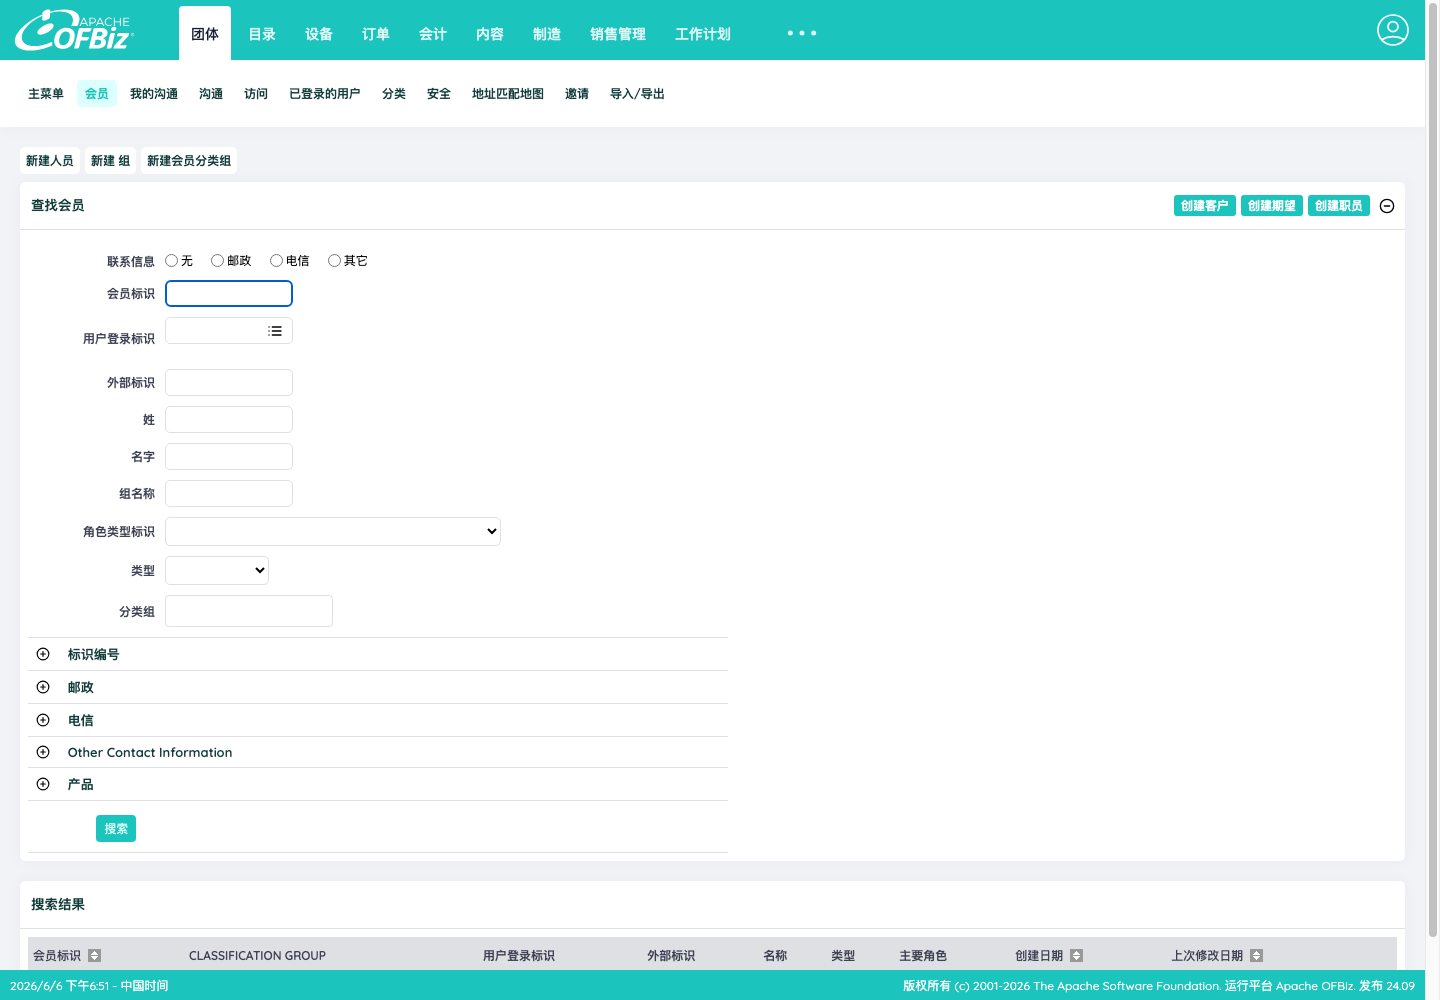This screenshot has width=1440, height=1000.
Task: Click the 主要角色 column header
Action: (923, 956)
